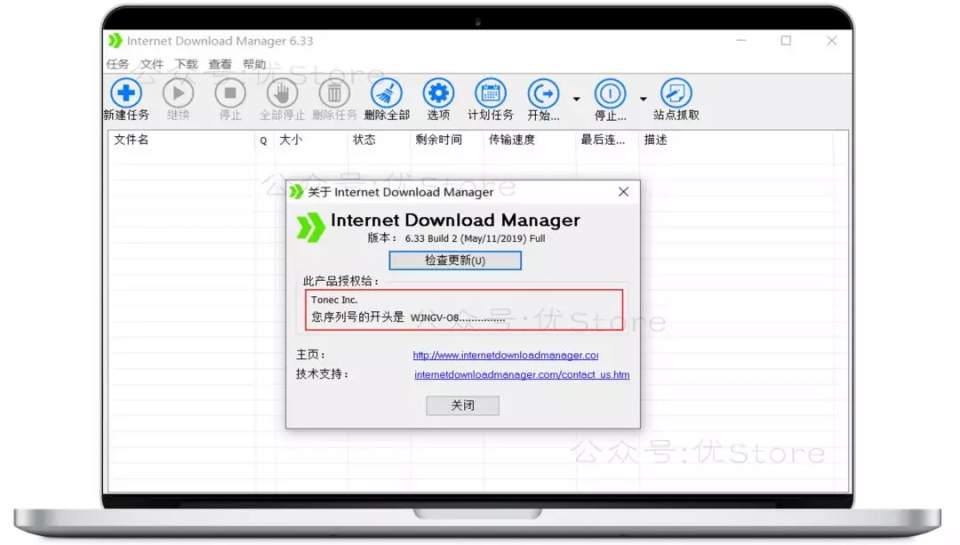Click the 检查更新(U) check update button

coord(455,260)
